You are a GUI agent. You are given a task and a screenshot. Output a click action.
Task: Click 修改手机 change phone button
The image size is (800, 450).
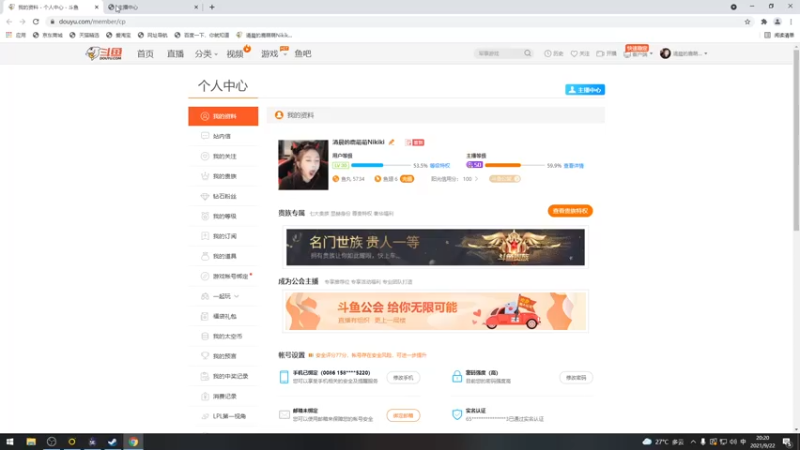pyautogui.click(x=403, y=378)
